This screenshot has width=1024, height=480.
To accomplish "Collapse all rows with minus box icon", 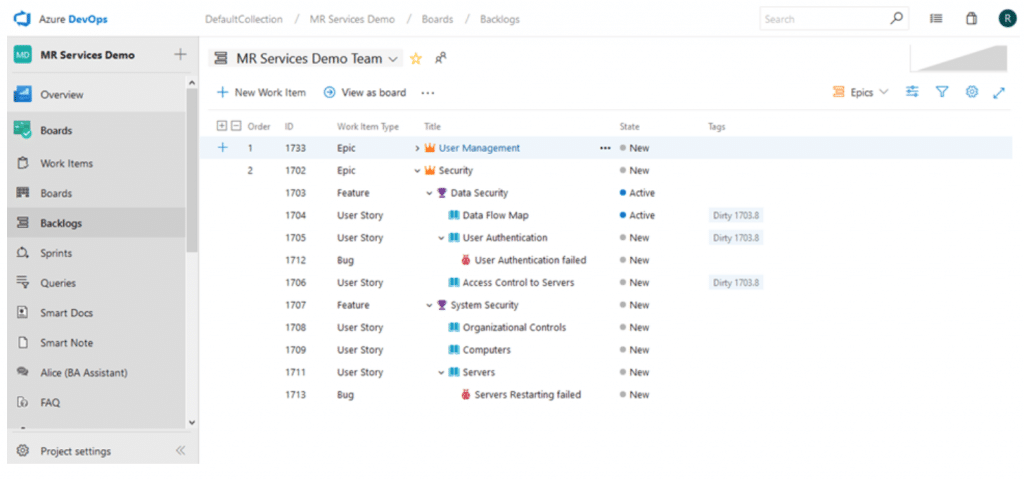I will (x=236, y=126).
